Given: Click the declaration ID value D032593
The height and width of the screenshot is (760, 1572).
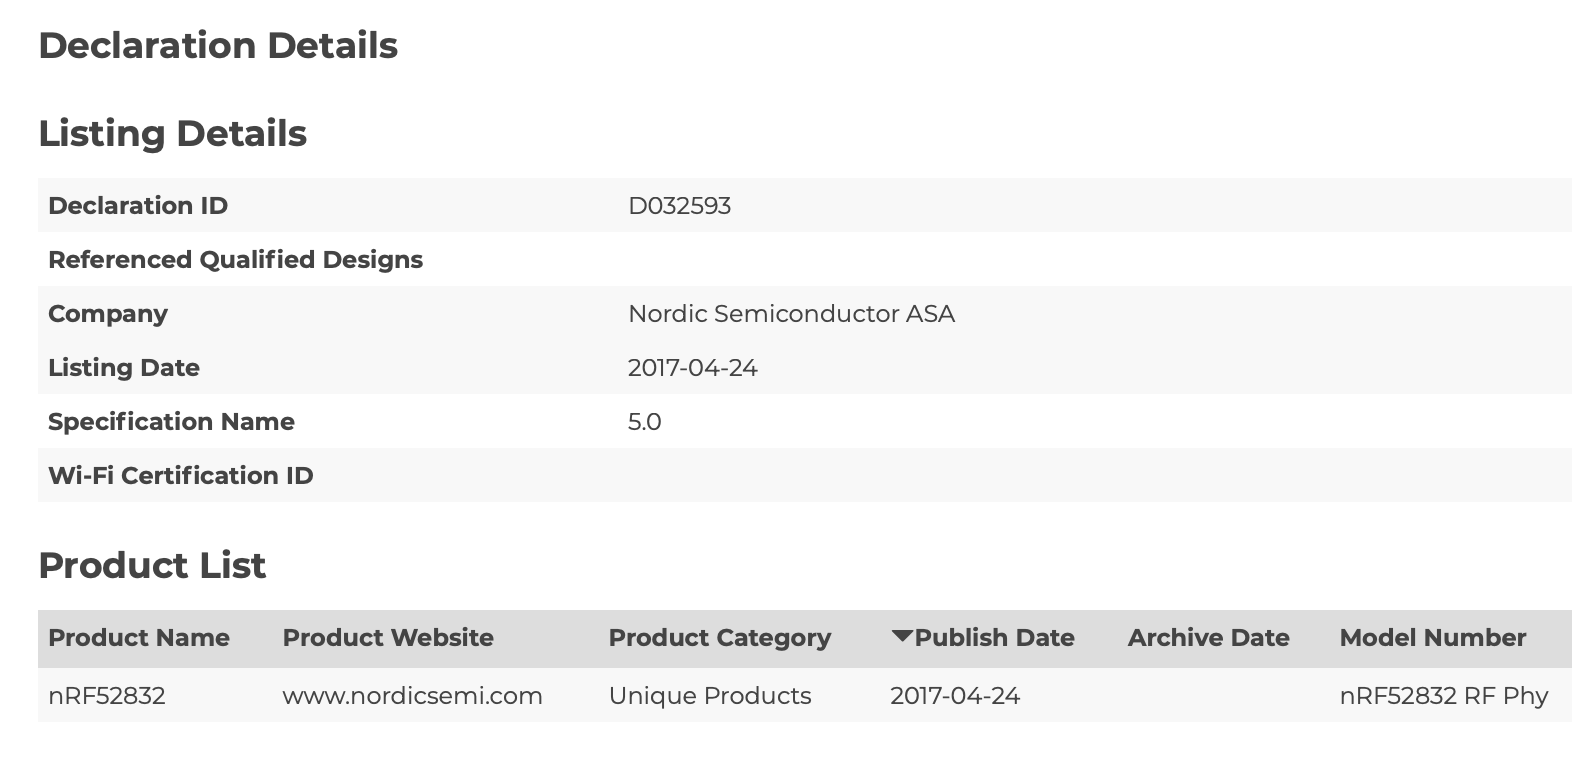Looking at the screenshot, I should (679, 206).
